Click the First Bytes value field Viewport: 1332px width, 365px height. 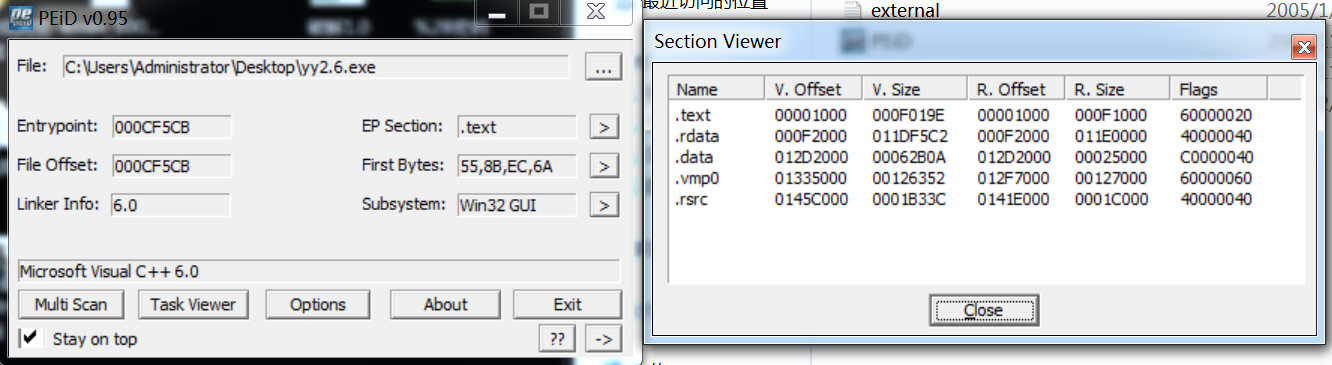(x=516, y=166)
